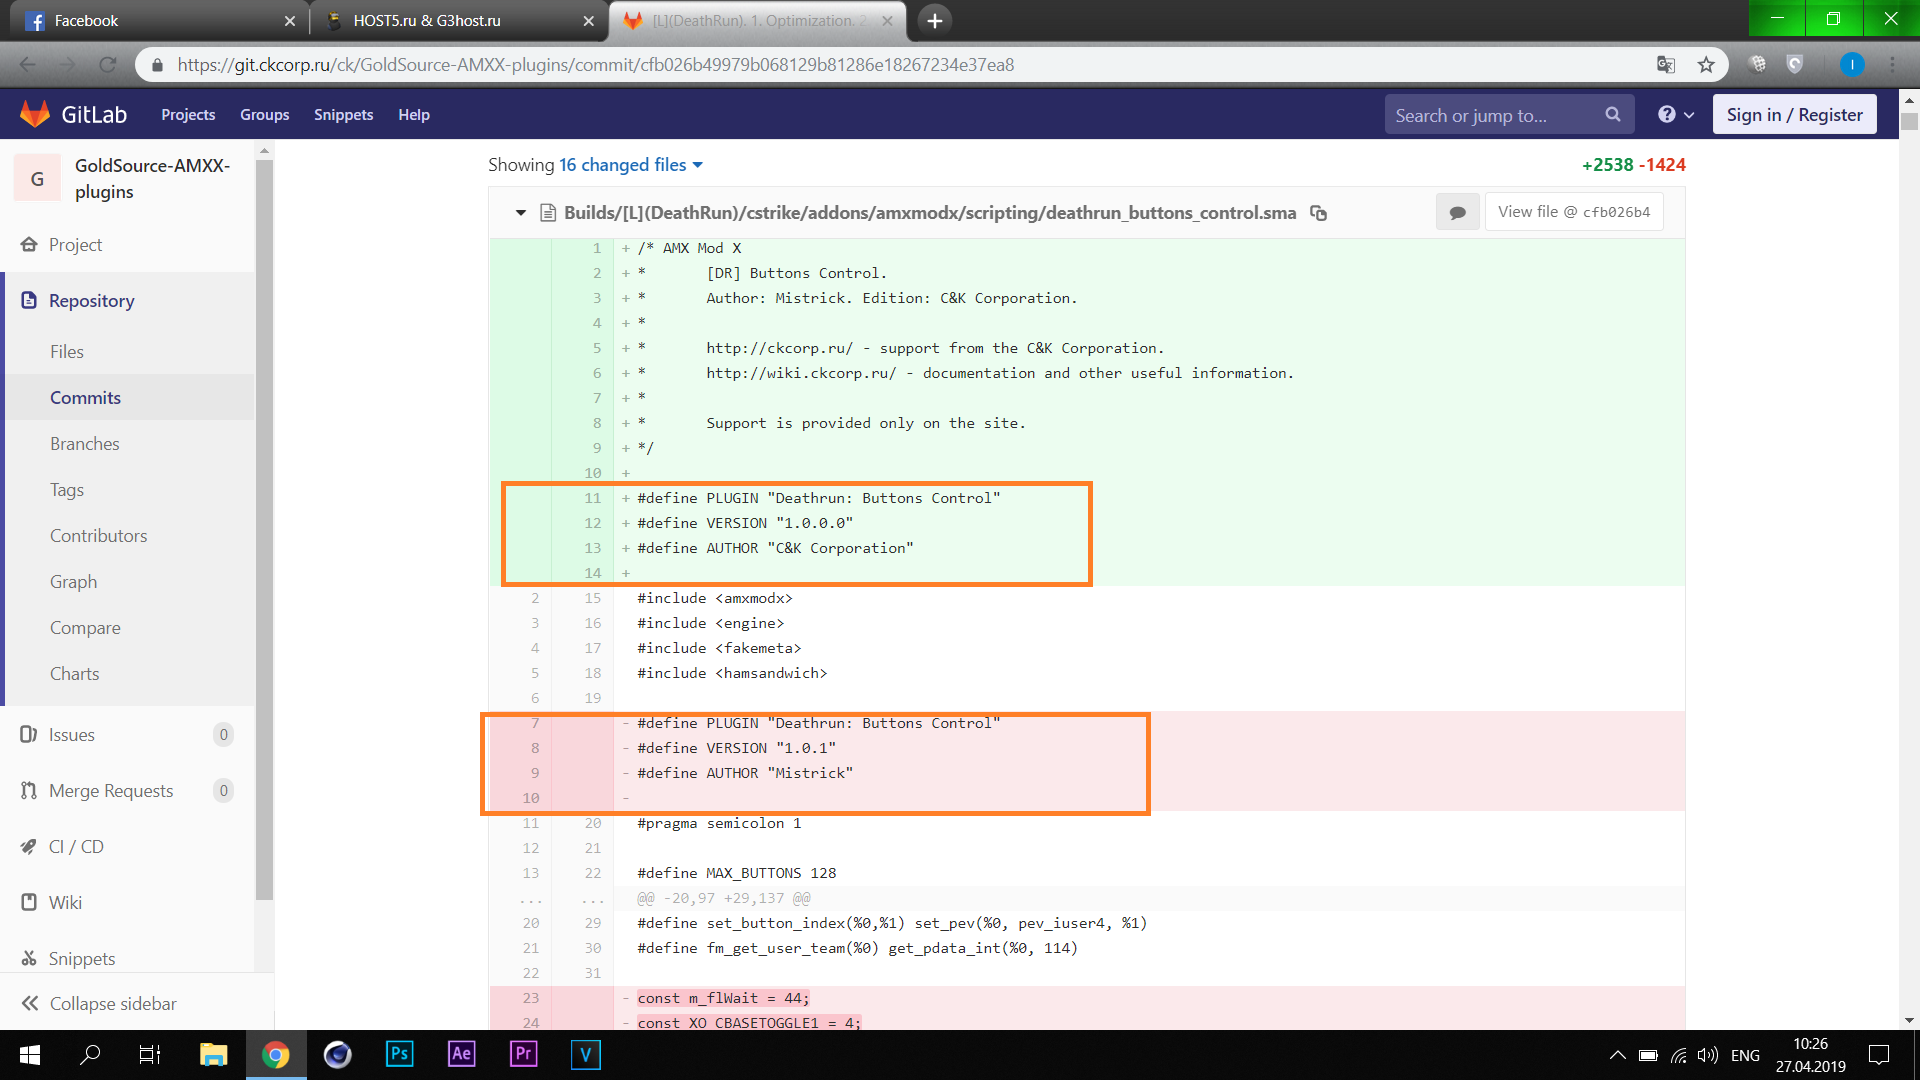Collapse the deathrun_buttons_control.sma diff

click(520, 213)
